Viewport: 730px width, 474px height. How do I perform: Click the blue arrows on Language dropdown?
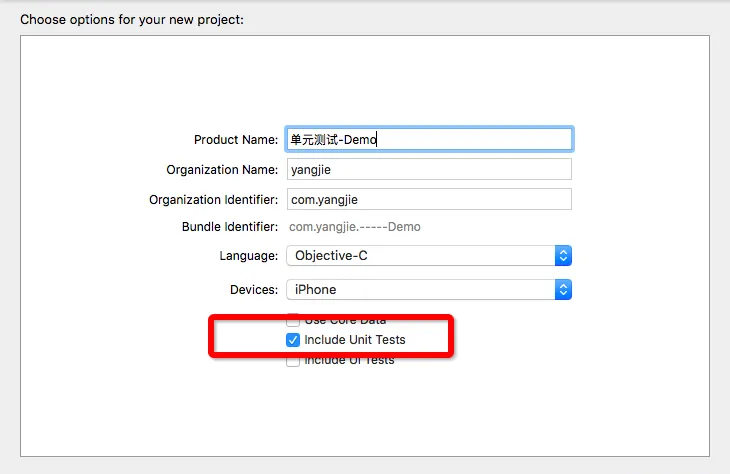(563, 256)
